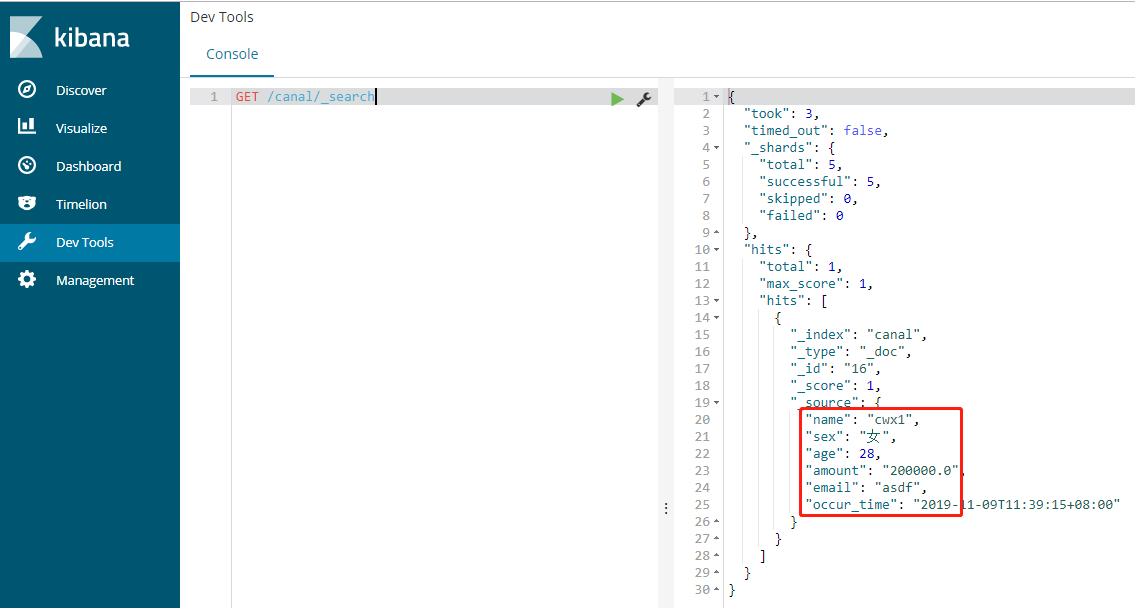1135x608 pixels.
Task: Toggle fold marker at line 9
Action: [x=717, y=232]
